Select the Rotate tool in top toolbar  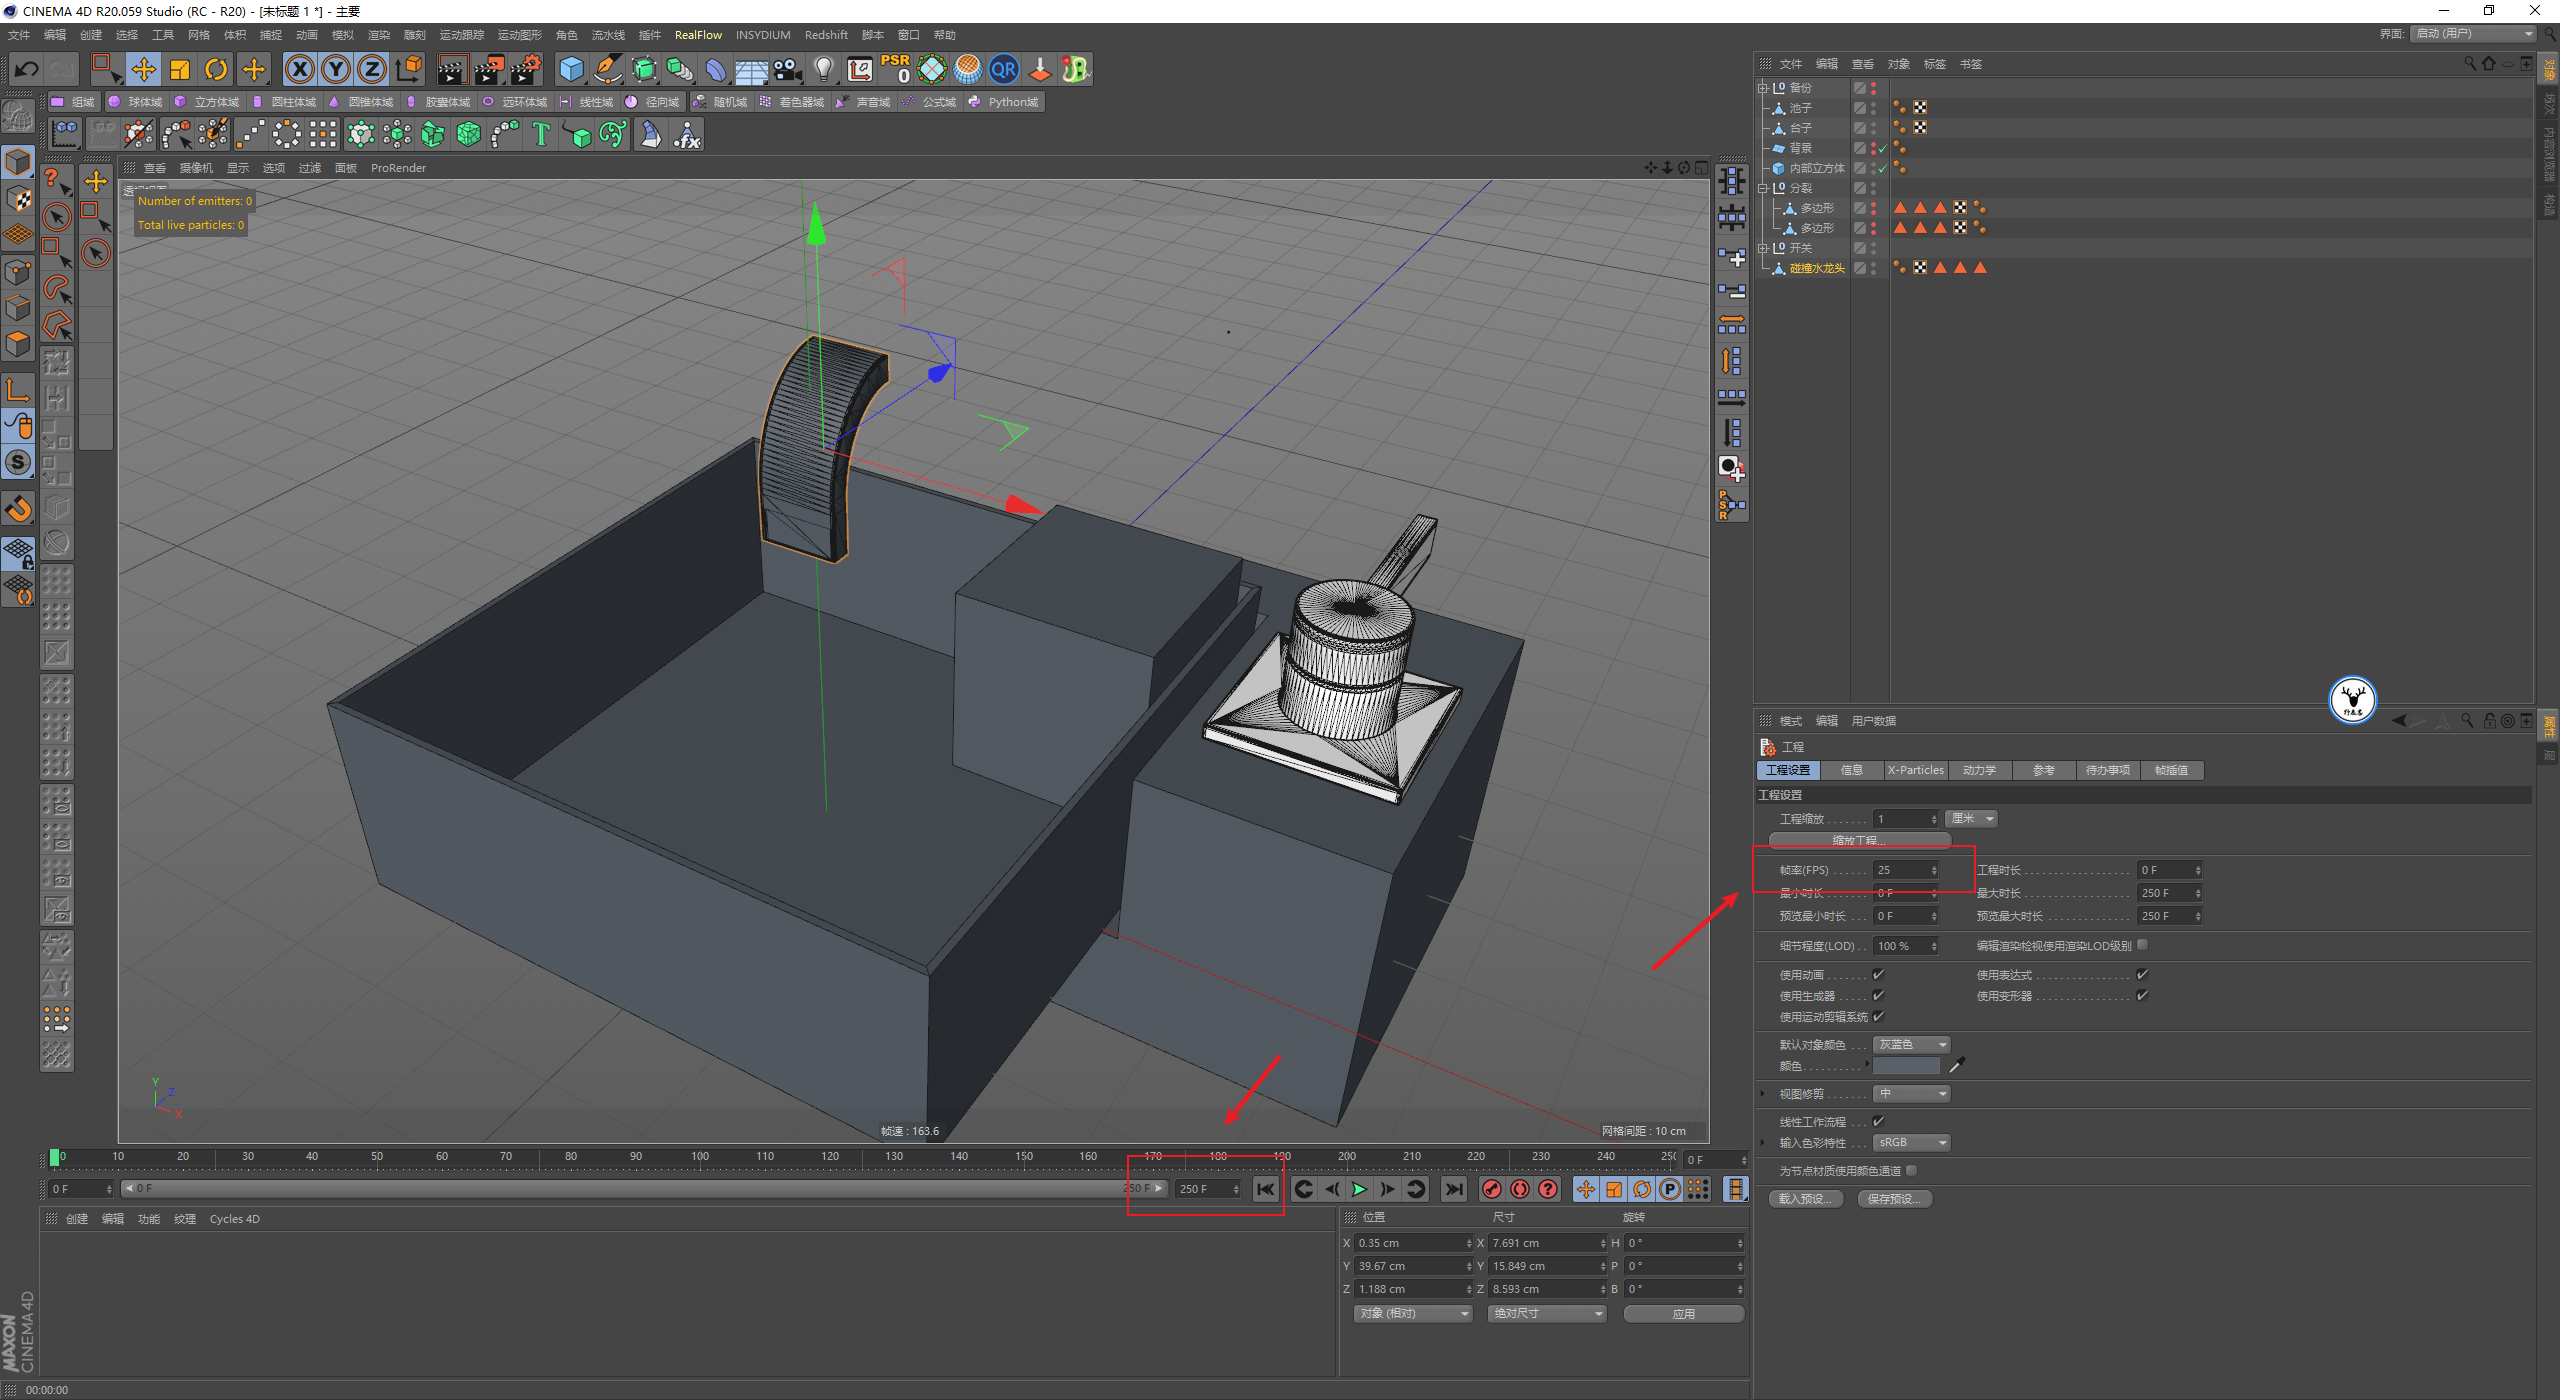coord(216,69)
